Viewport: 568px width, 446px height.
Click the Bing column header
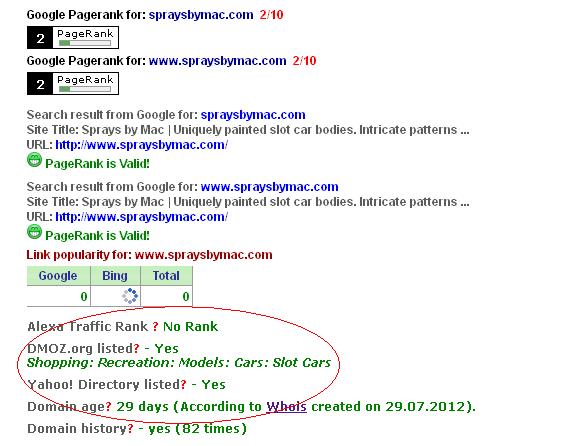115,276
